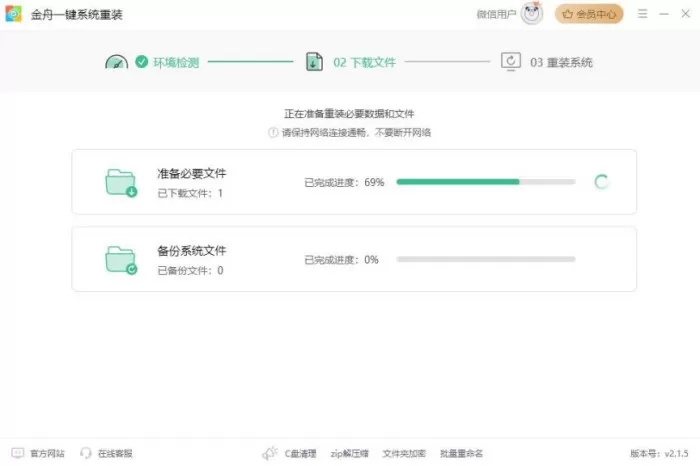
Task: Open 在线客服 online support
Action: click(x=115, y=454)
